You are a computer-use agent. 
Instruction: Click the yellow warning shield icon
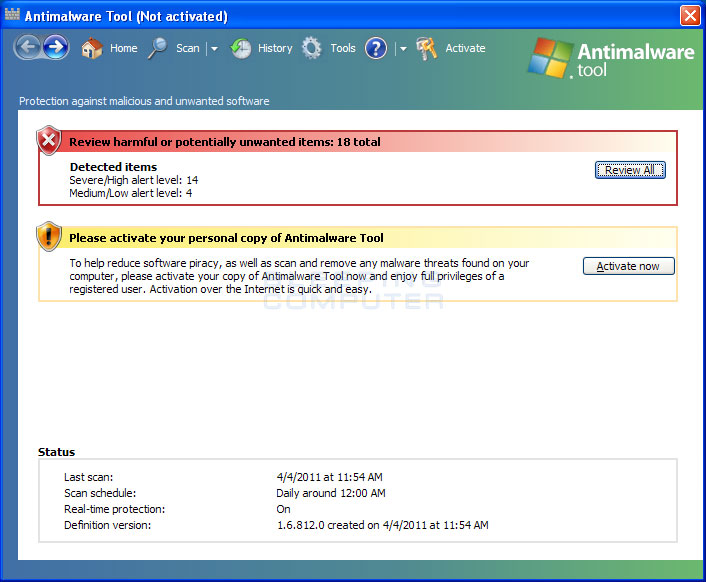click(49, 236)
